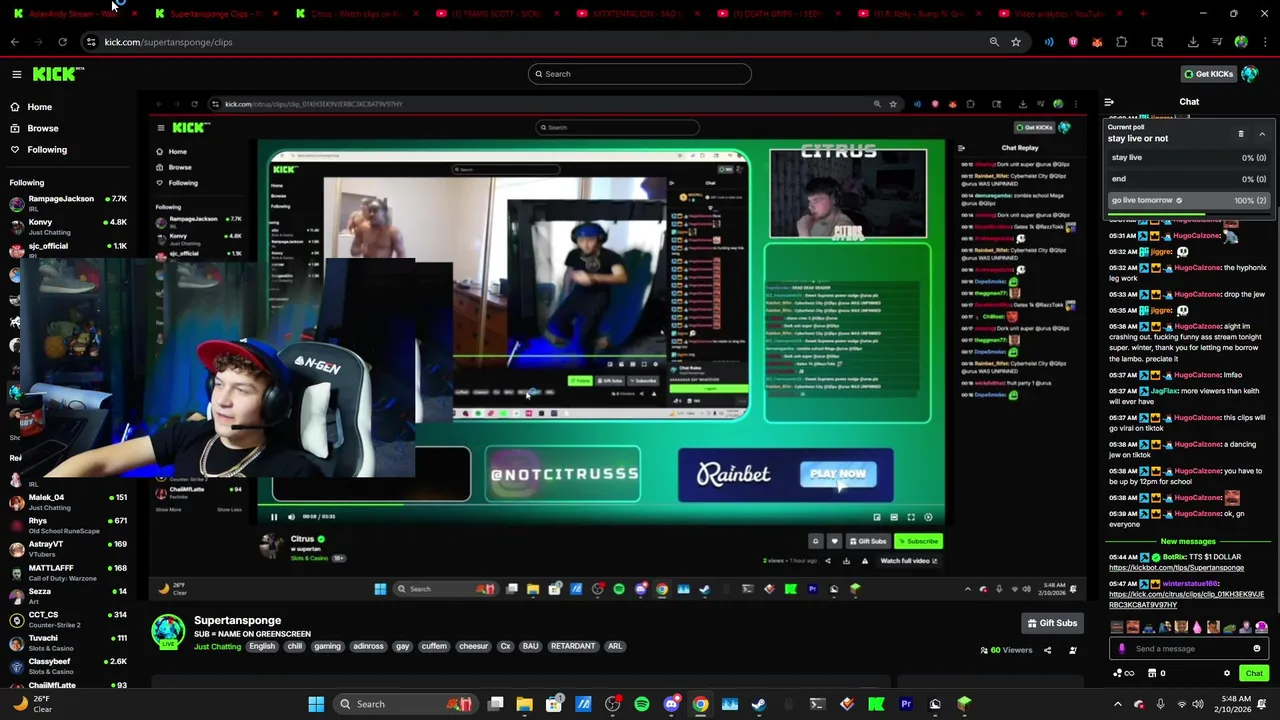
Task: Click HugoCalzone's username on 'ok, gn everyone'
Action: (1197, 514)
